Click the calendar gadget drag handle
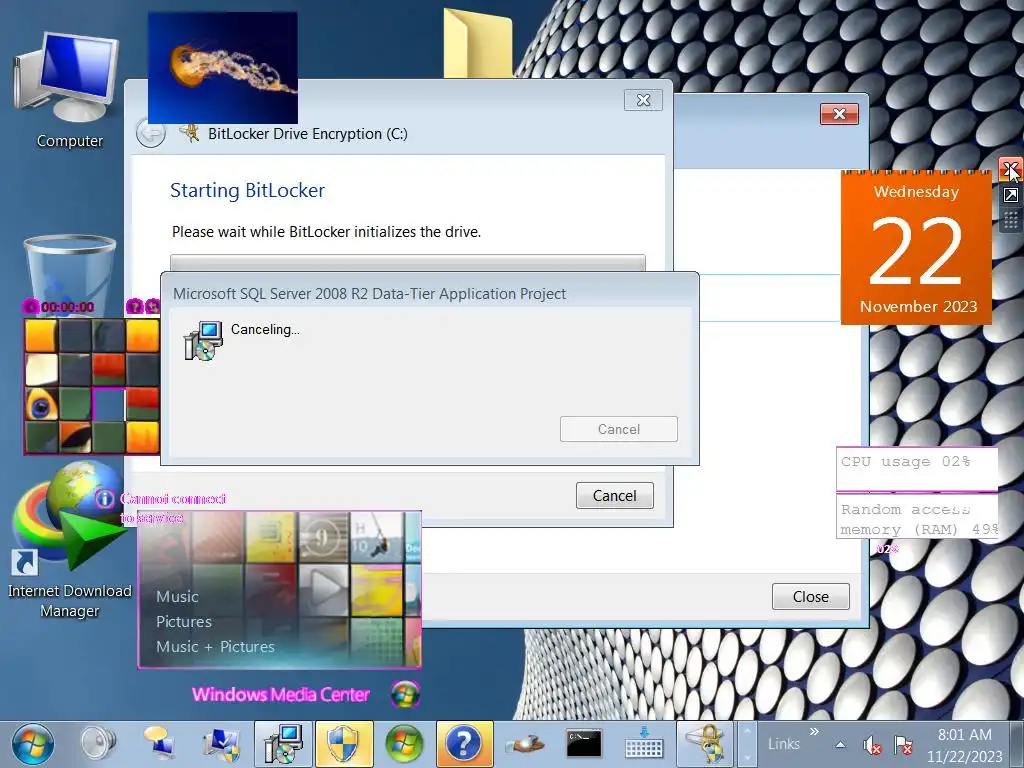 point(1010,220)
